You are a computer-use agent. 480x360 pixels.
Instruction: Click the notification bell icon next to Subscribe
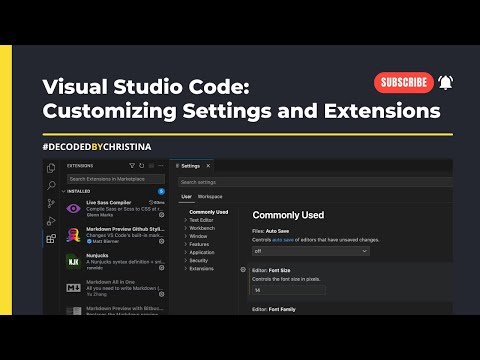pos(446,82)
